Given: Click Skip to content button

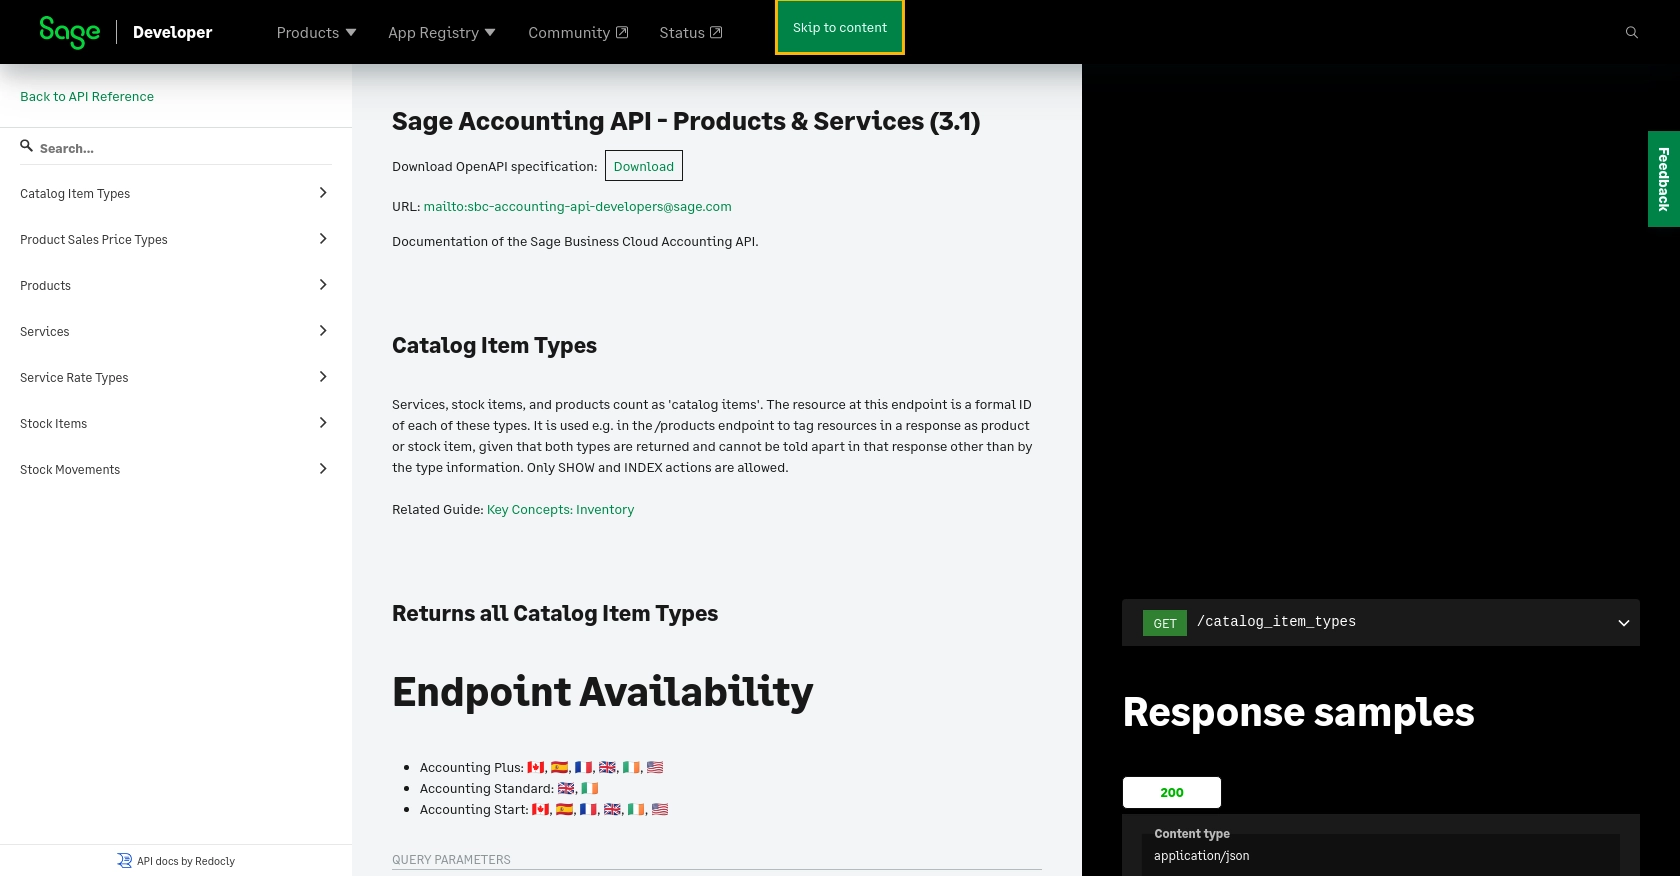Looking at the screenshot, I should [840, 27].
